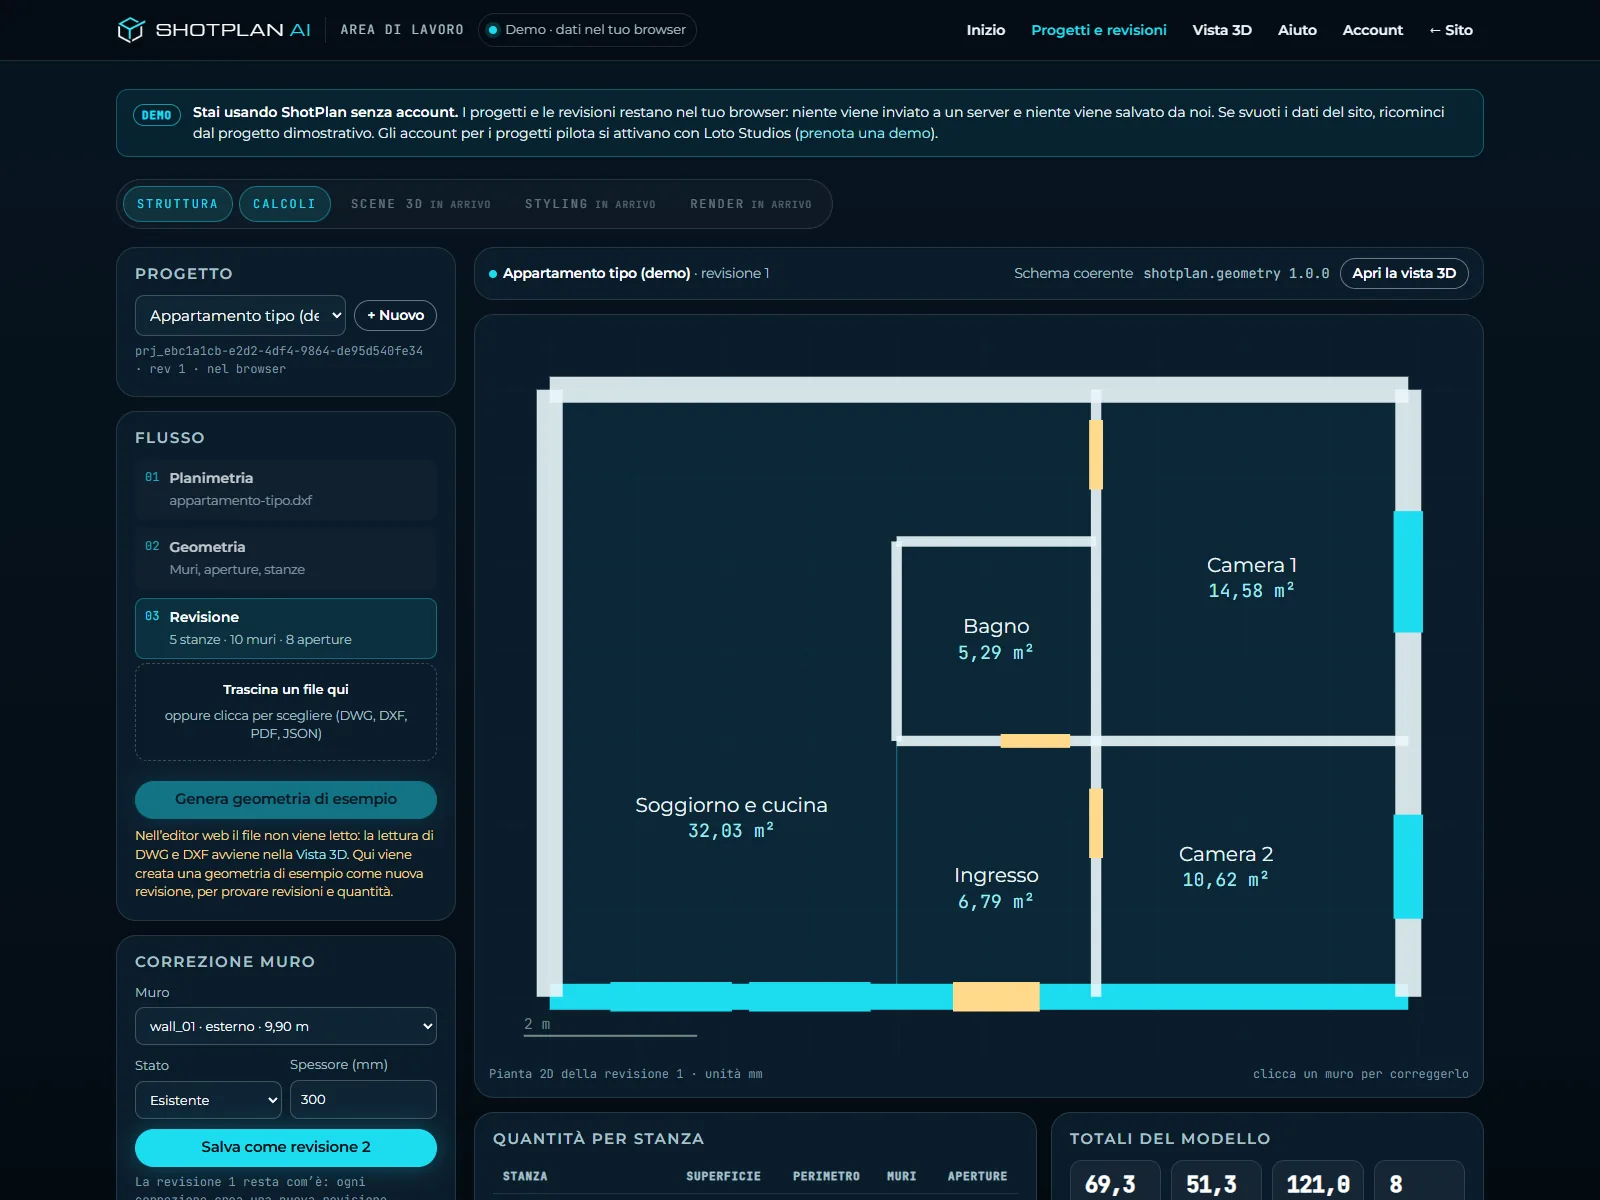
Task: Expand the Appartamento tipo project dropdown
Action: [240, 315]
